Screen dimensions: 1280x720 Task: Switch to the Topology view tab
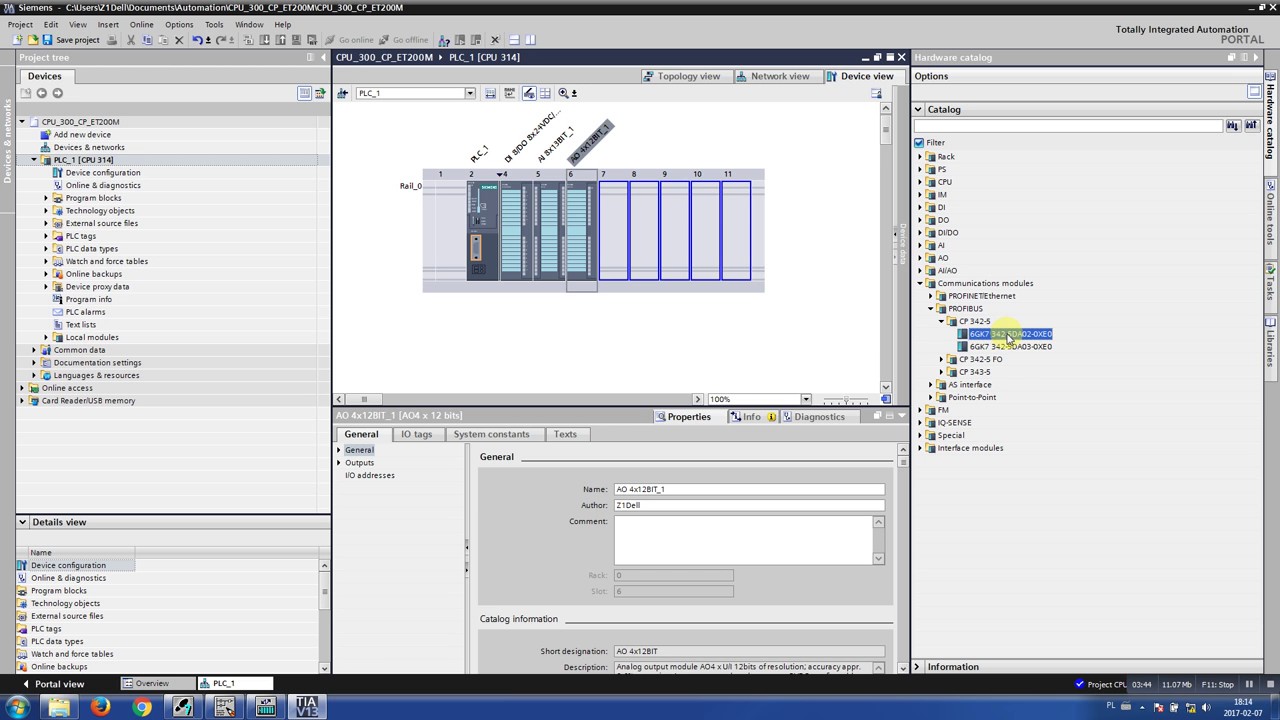(x=682, y=76)
